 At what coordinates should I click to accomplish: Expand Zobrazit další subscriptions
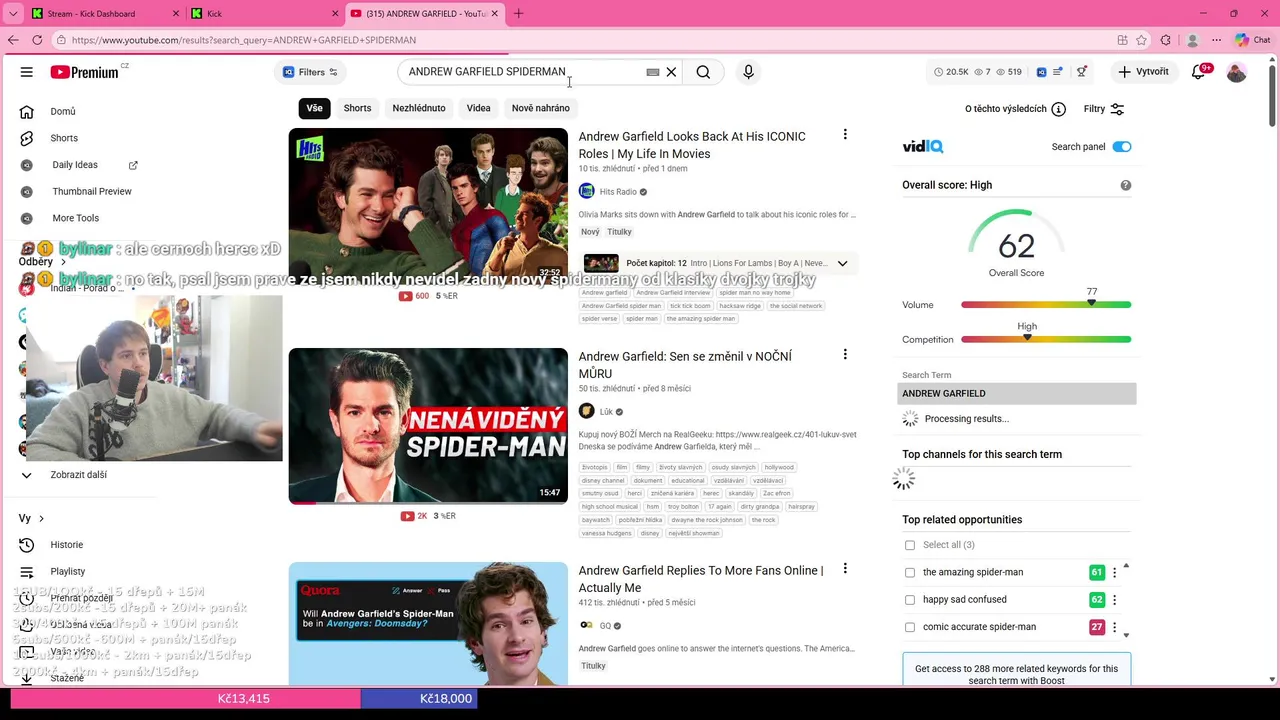[x=78, y=475]
